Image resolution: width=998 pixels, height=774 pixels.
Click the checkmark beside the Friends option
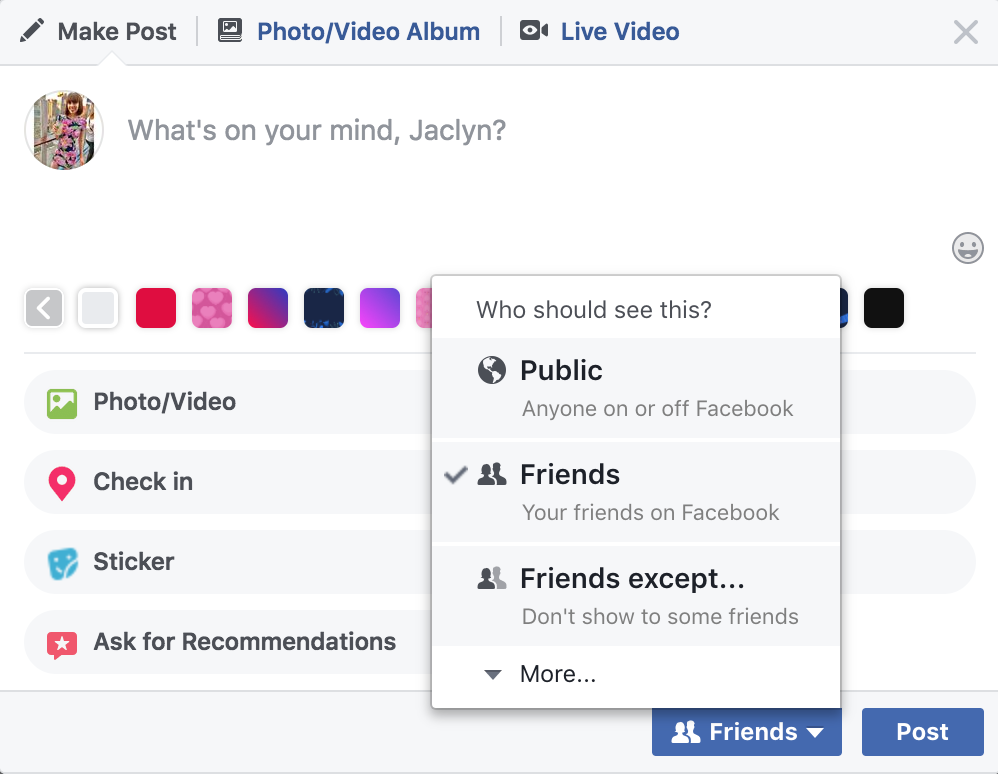[456, 475]
